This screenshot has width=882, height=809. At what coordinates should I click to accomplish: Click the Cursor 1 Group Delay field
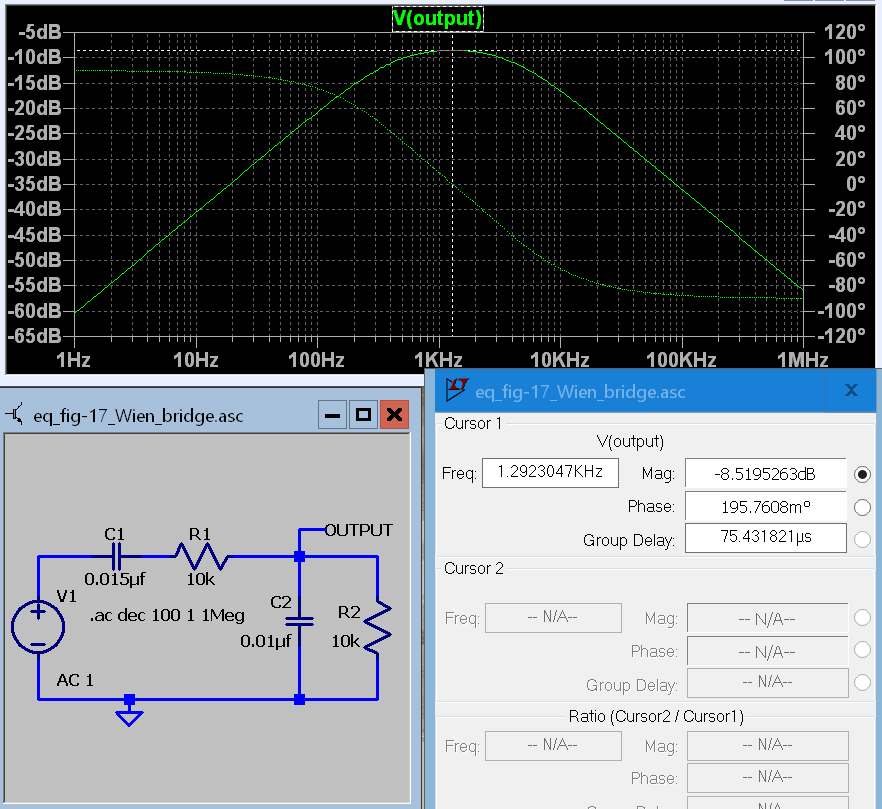pyautogui.click(x=766, y=539)
